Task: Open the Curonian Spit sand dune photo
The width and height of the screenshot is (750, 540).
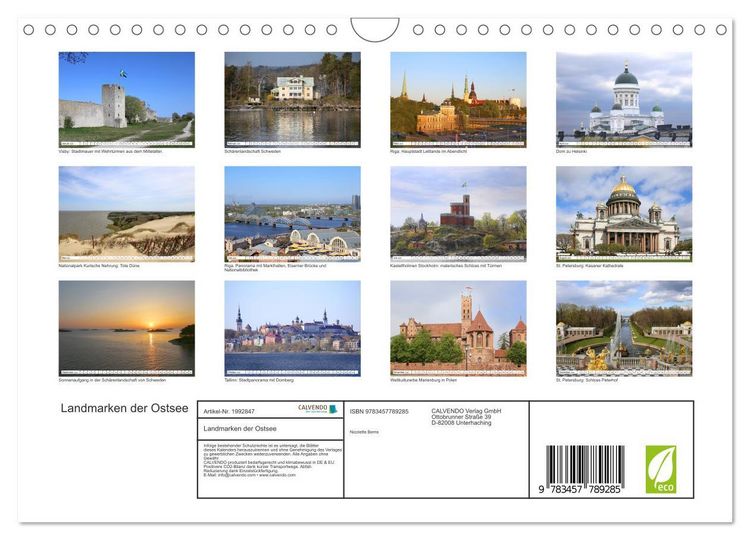Action: (x=127, y=214)
